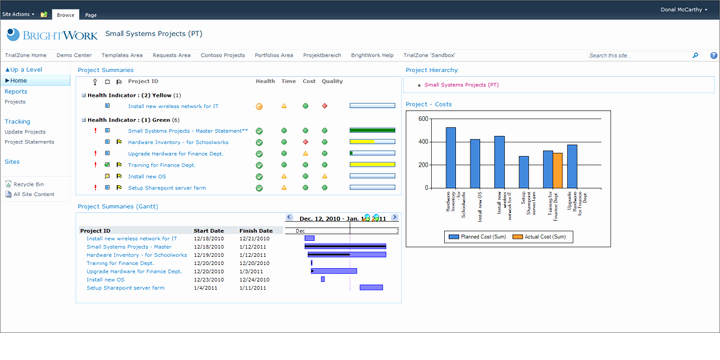Open Templates Area in top navigation
The height and width of the screenshot is (360, 720).
pyautogui.click(x=122, y=55)
